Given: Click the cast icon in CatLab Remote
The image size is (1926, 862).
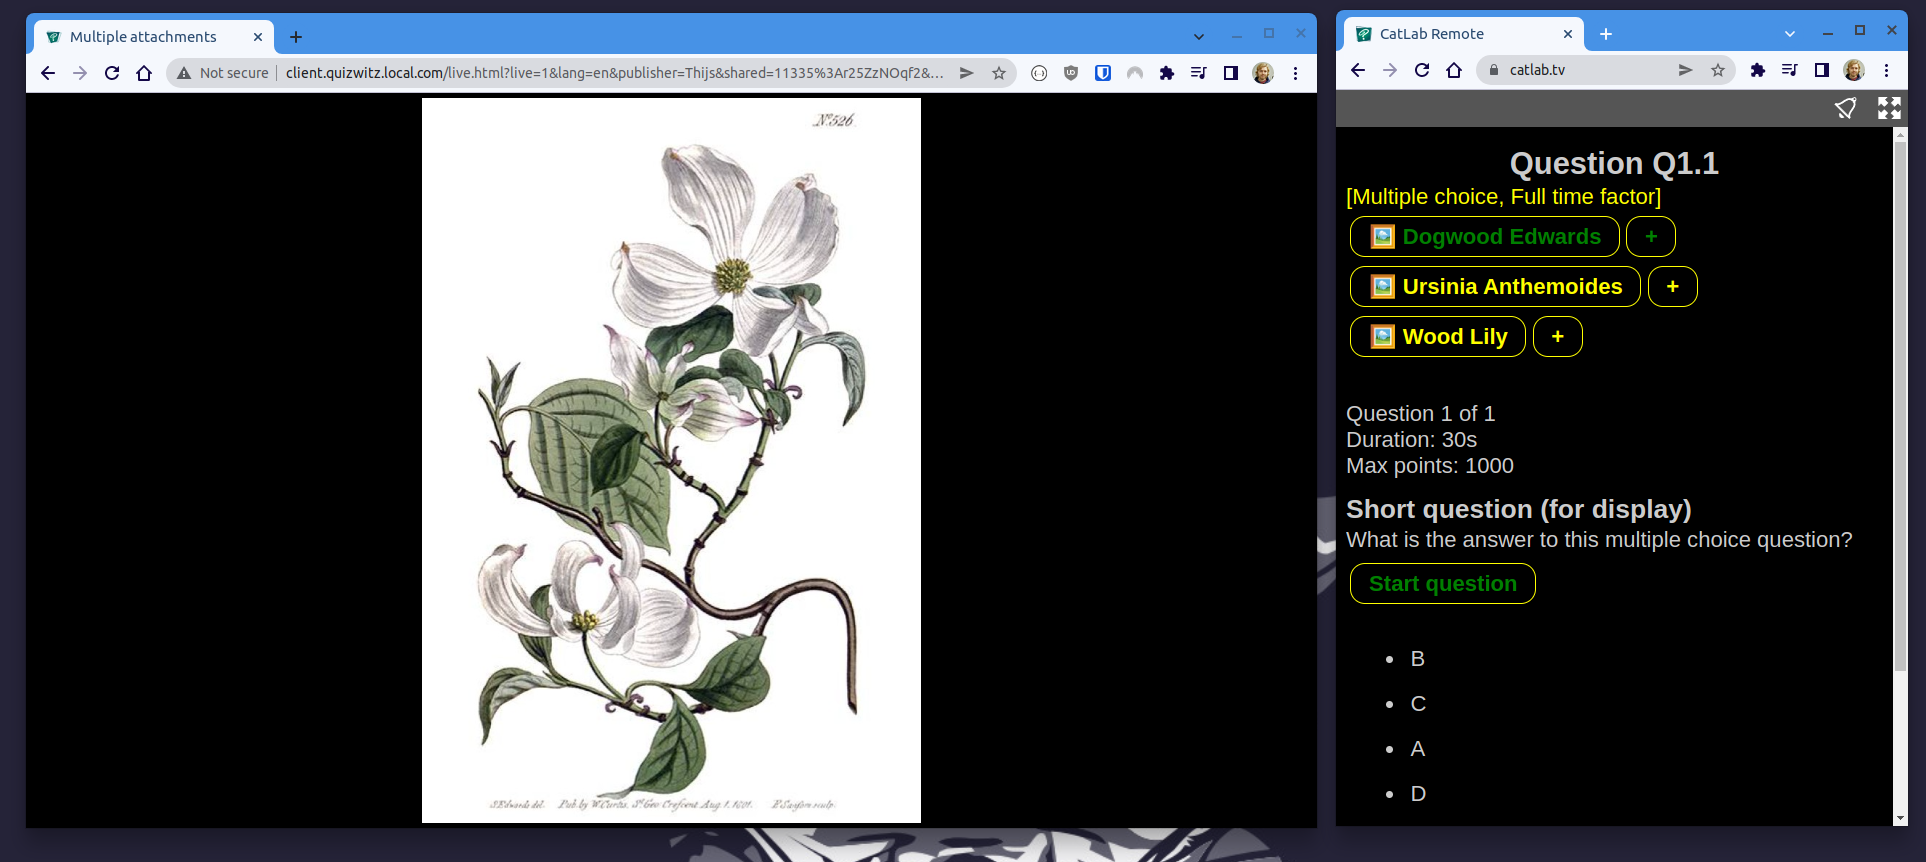Looking at the screenshot, I should (x=1845, y=108).
